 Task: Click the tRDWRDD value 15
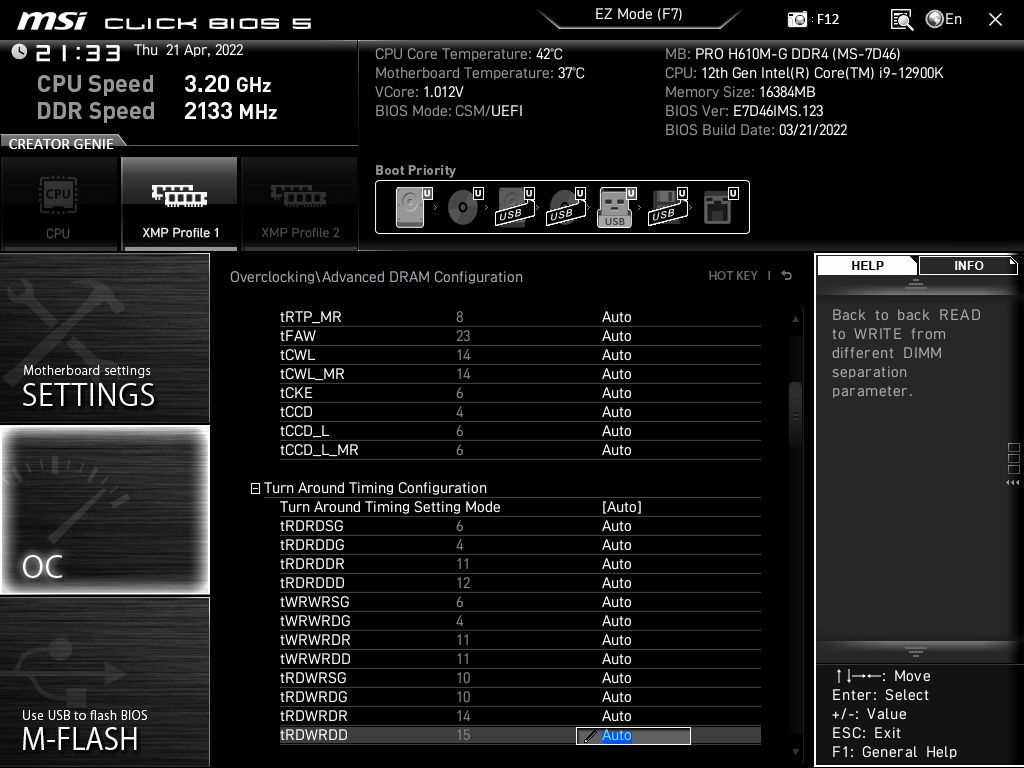pos(463,735)
